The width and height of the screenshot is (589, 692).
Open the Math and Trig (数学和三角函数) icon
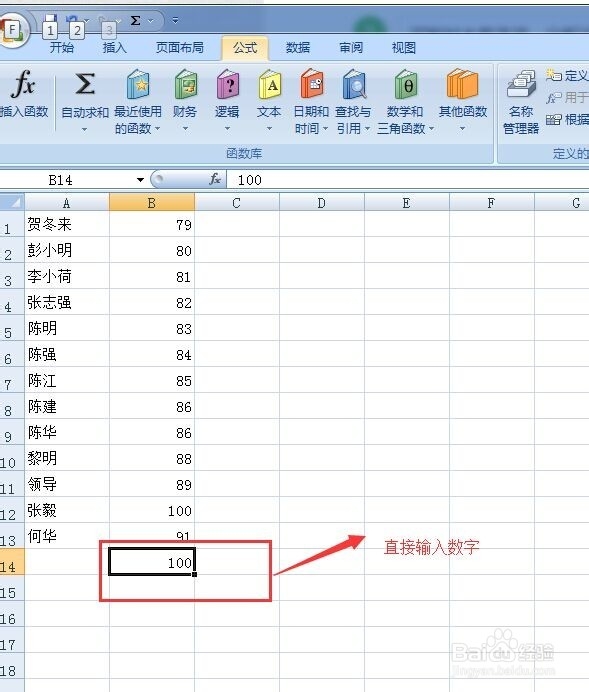tap(405, 84)
